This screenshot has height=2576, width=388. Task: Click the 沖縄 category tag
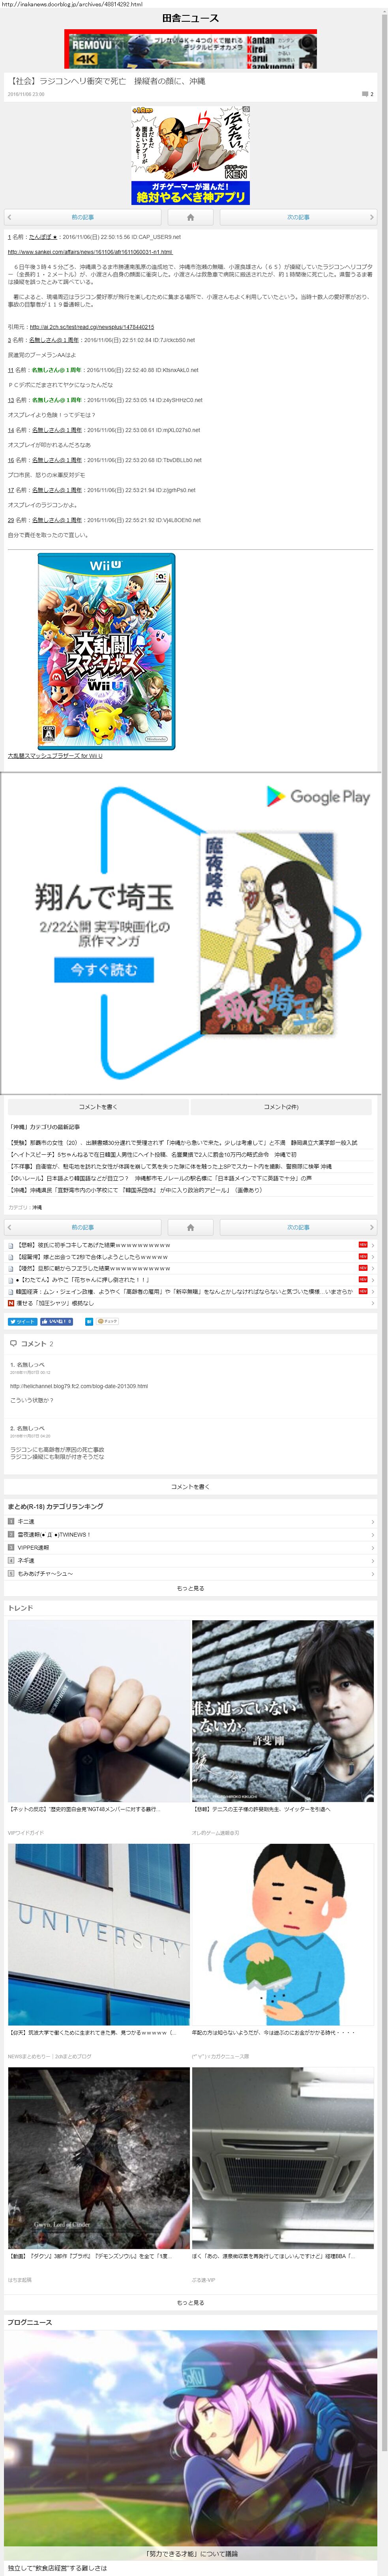[37, 1207]
